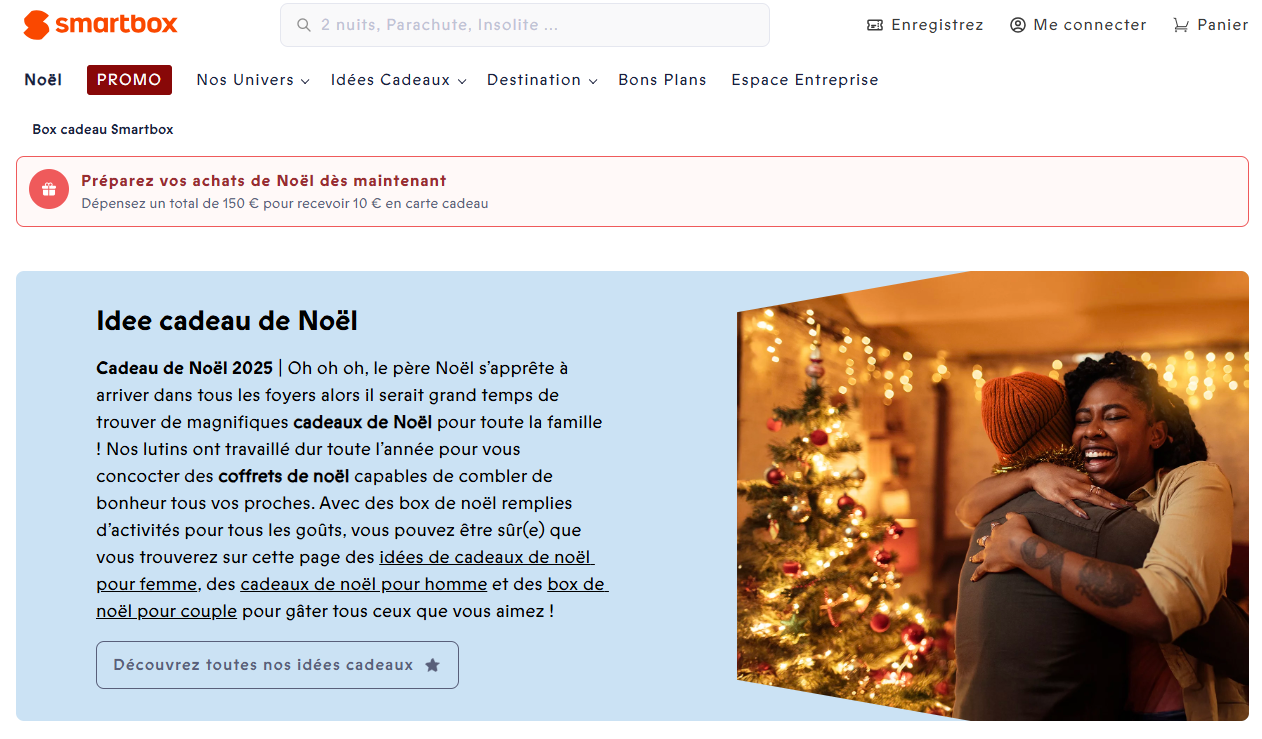
Task: Expand the Idées Cadeaux menu chevron
Action: click(462, 81)
